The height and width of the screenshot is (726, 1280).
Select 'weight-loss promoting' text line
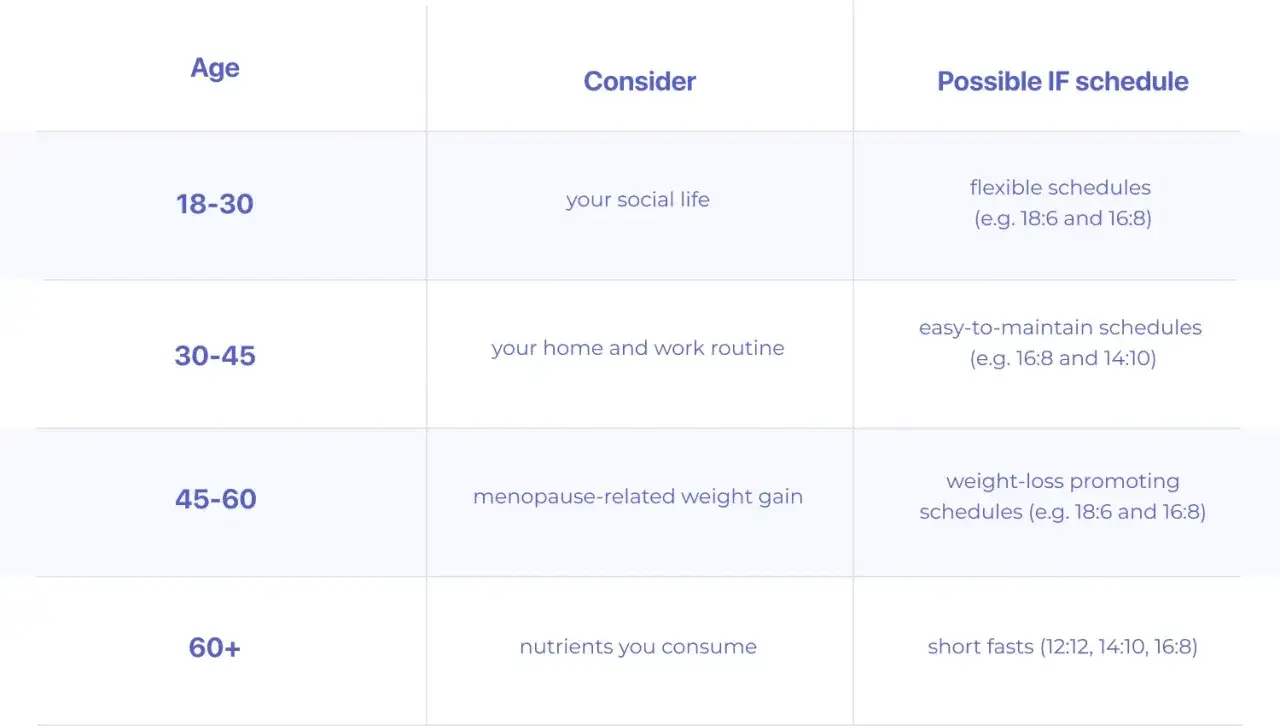1063,481
